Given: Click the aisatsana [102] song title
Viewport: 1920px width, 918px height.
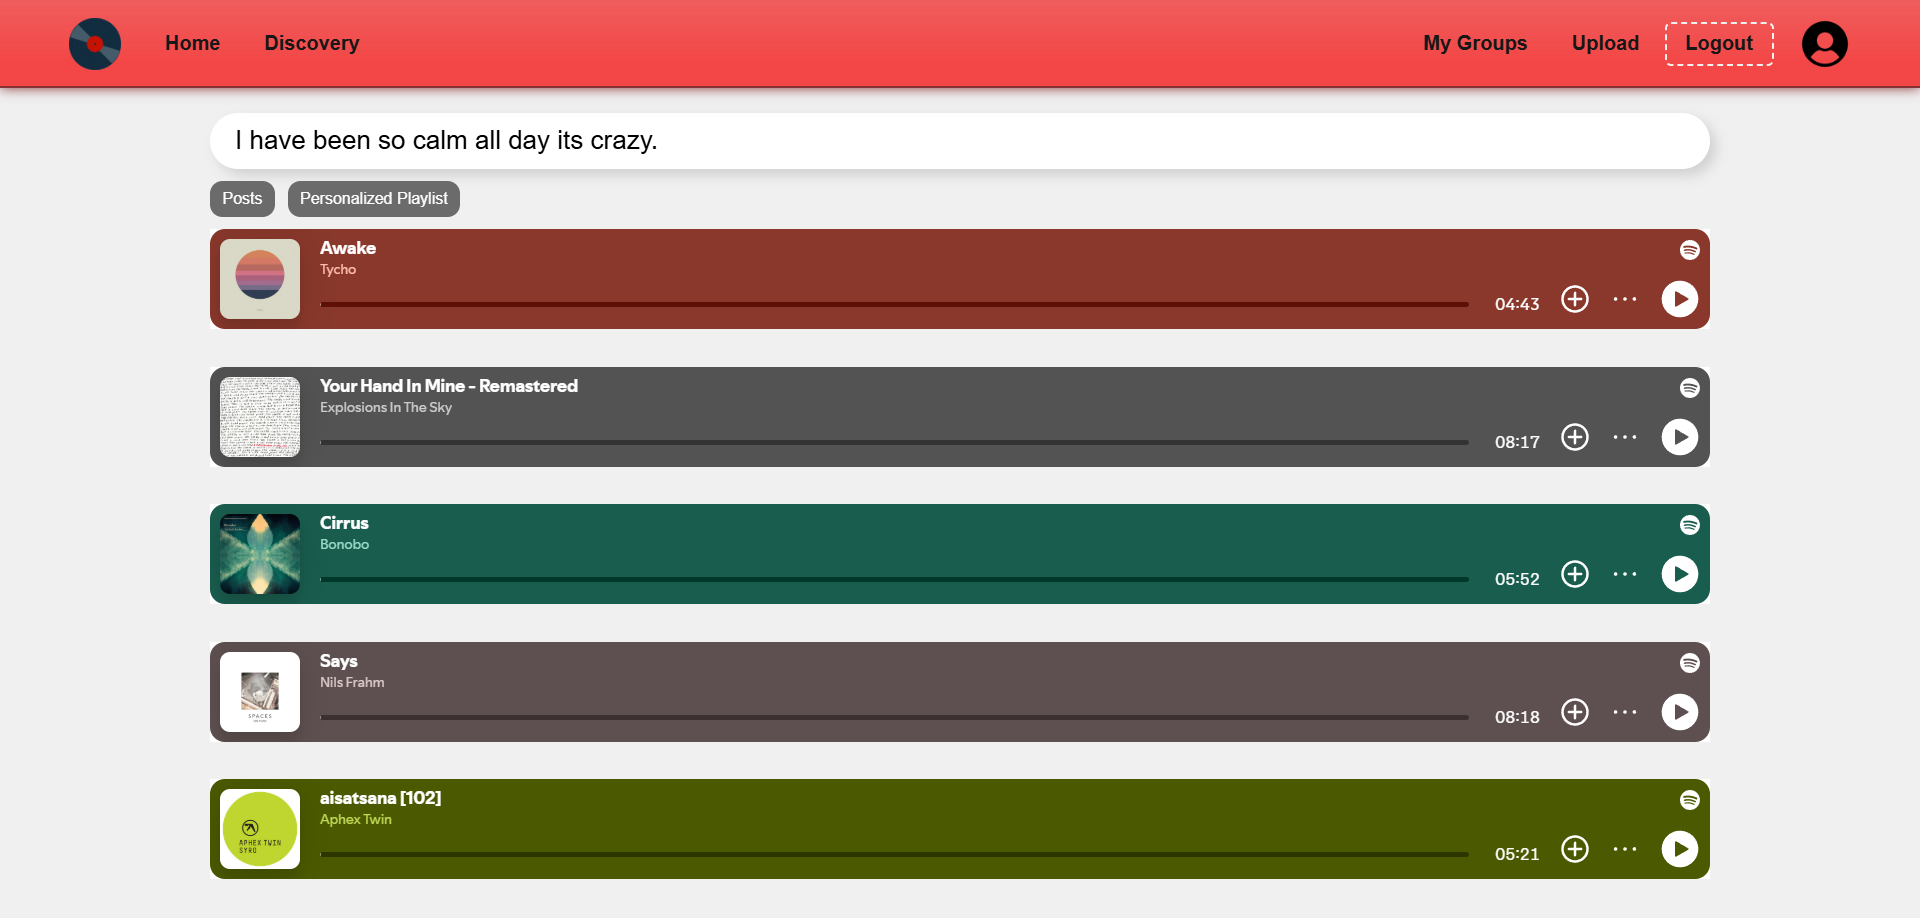Looking at the screenshot, I should (x=381, y=798).
